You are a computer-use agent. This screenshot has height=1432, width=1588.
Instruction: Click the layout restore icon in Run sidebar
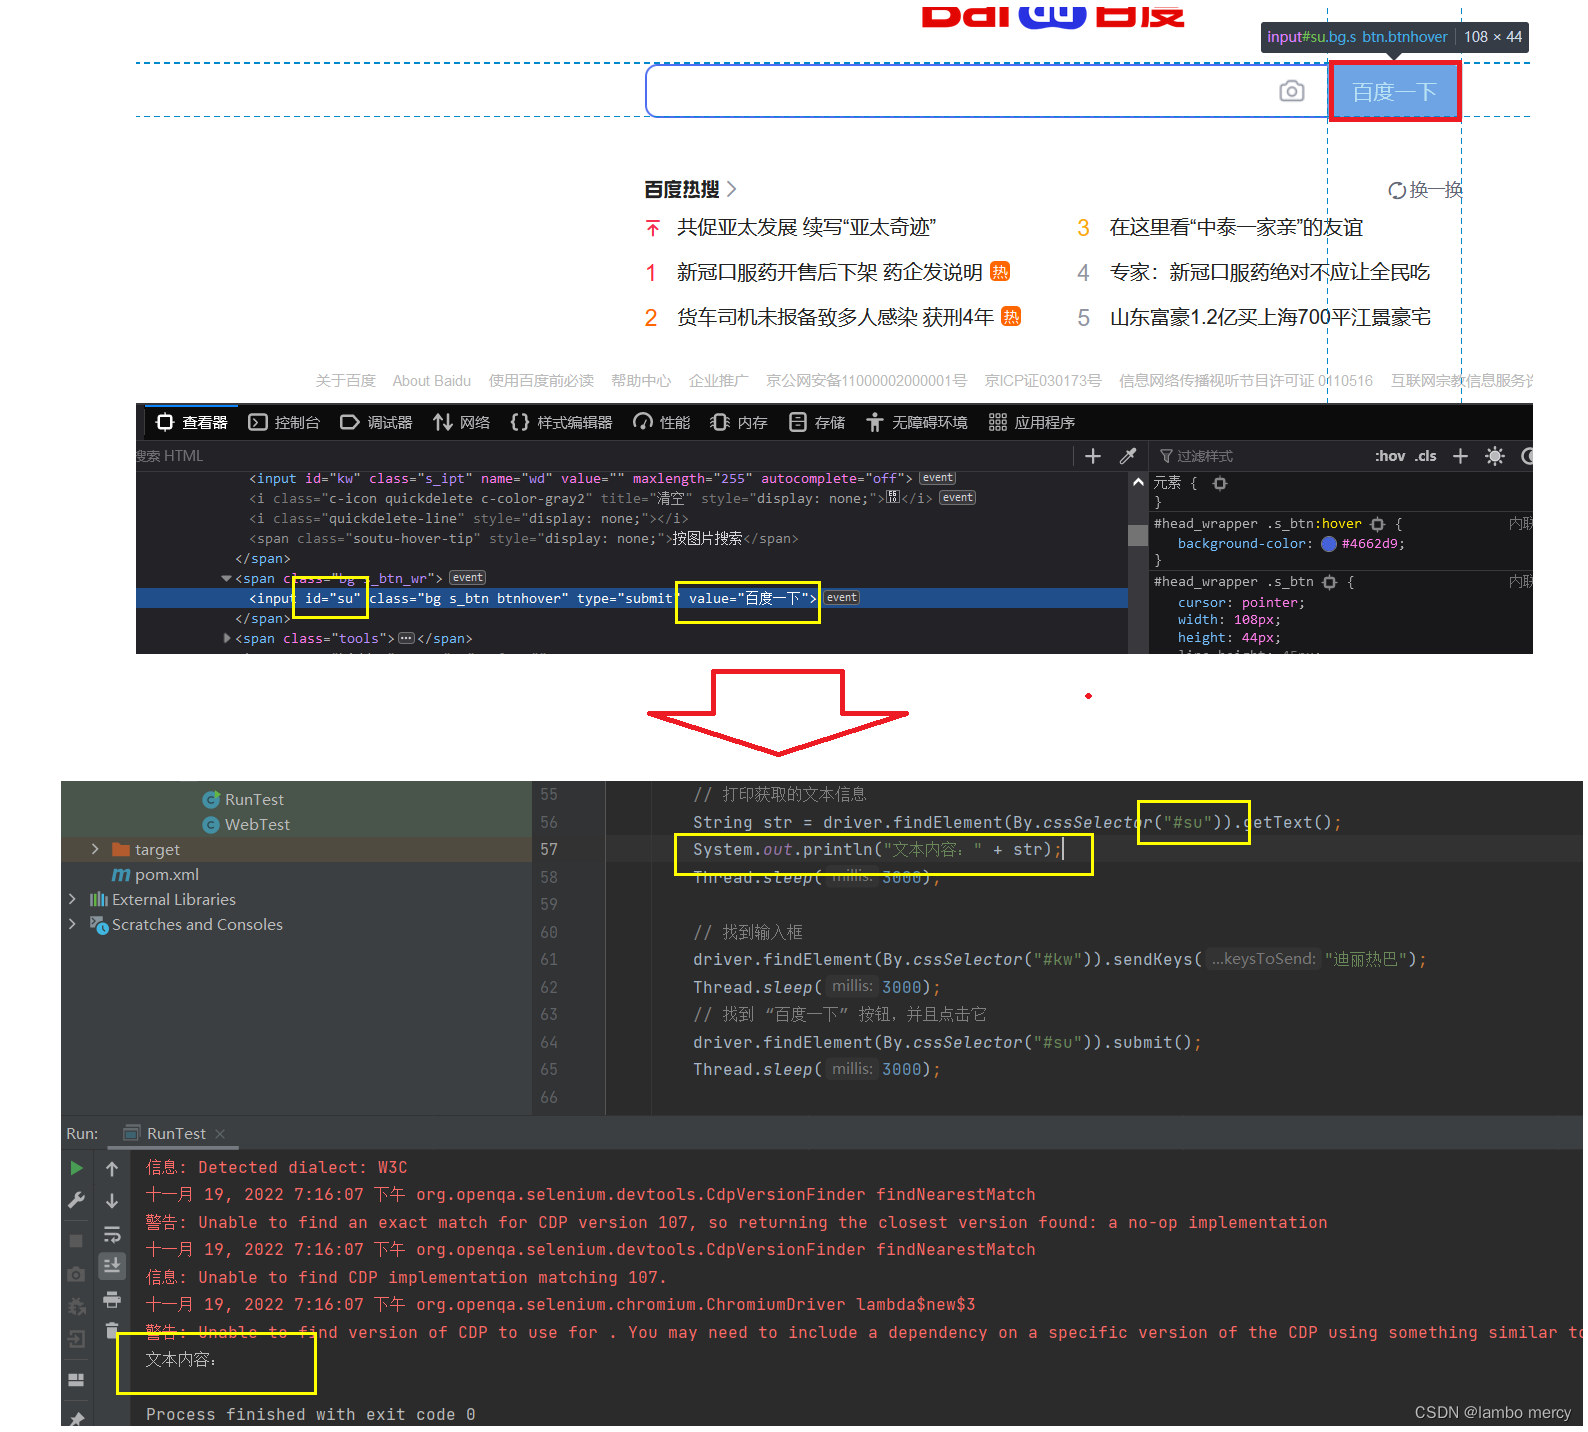coord(76,1380)
